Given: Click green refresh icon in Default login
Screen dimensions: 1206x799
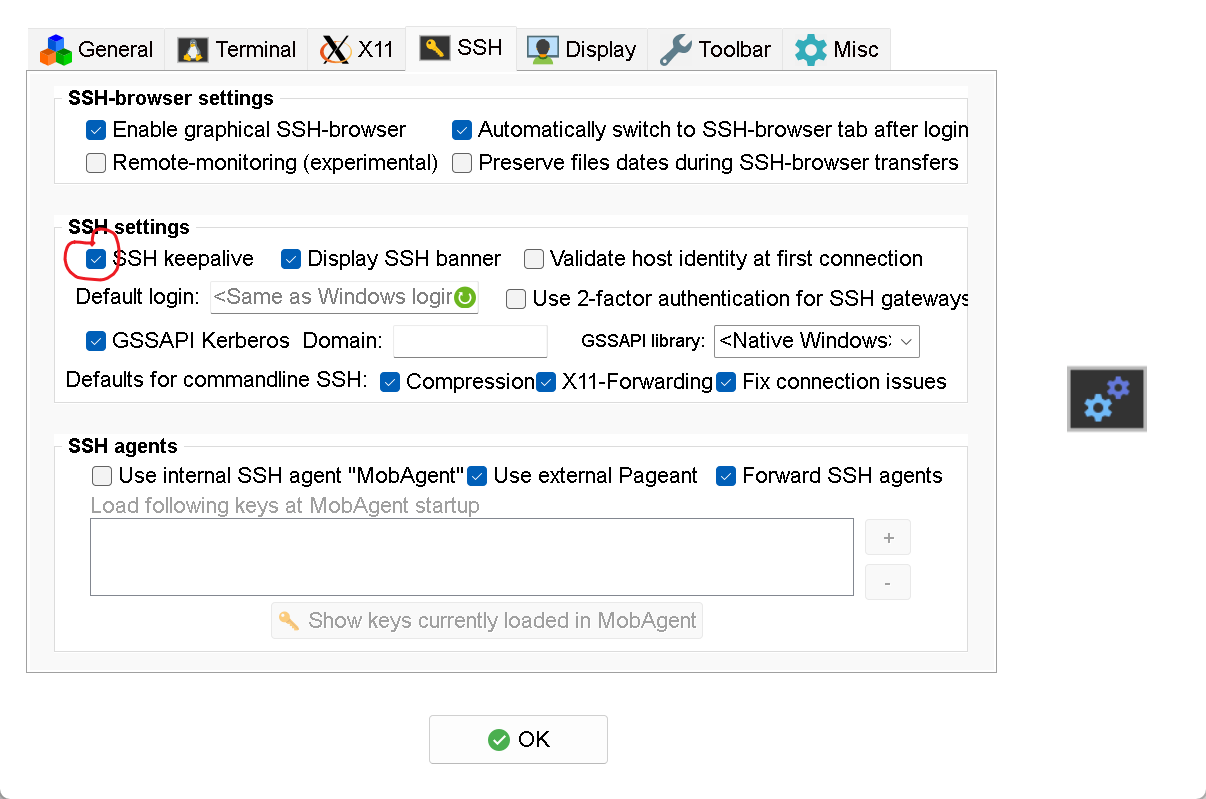Looking at the screenshot, I should coord(465,297).
